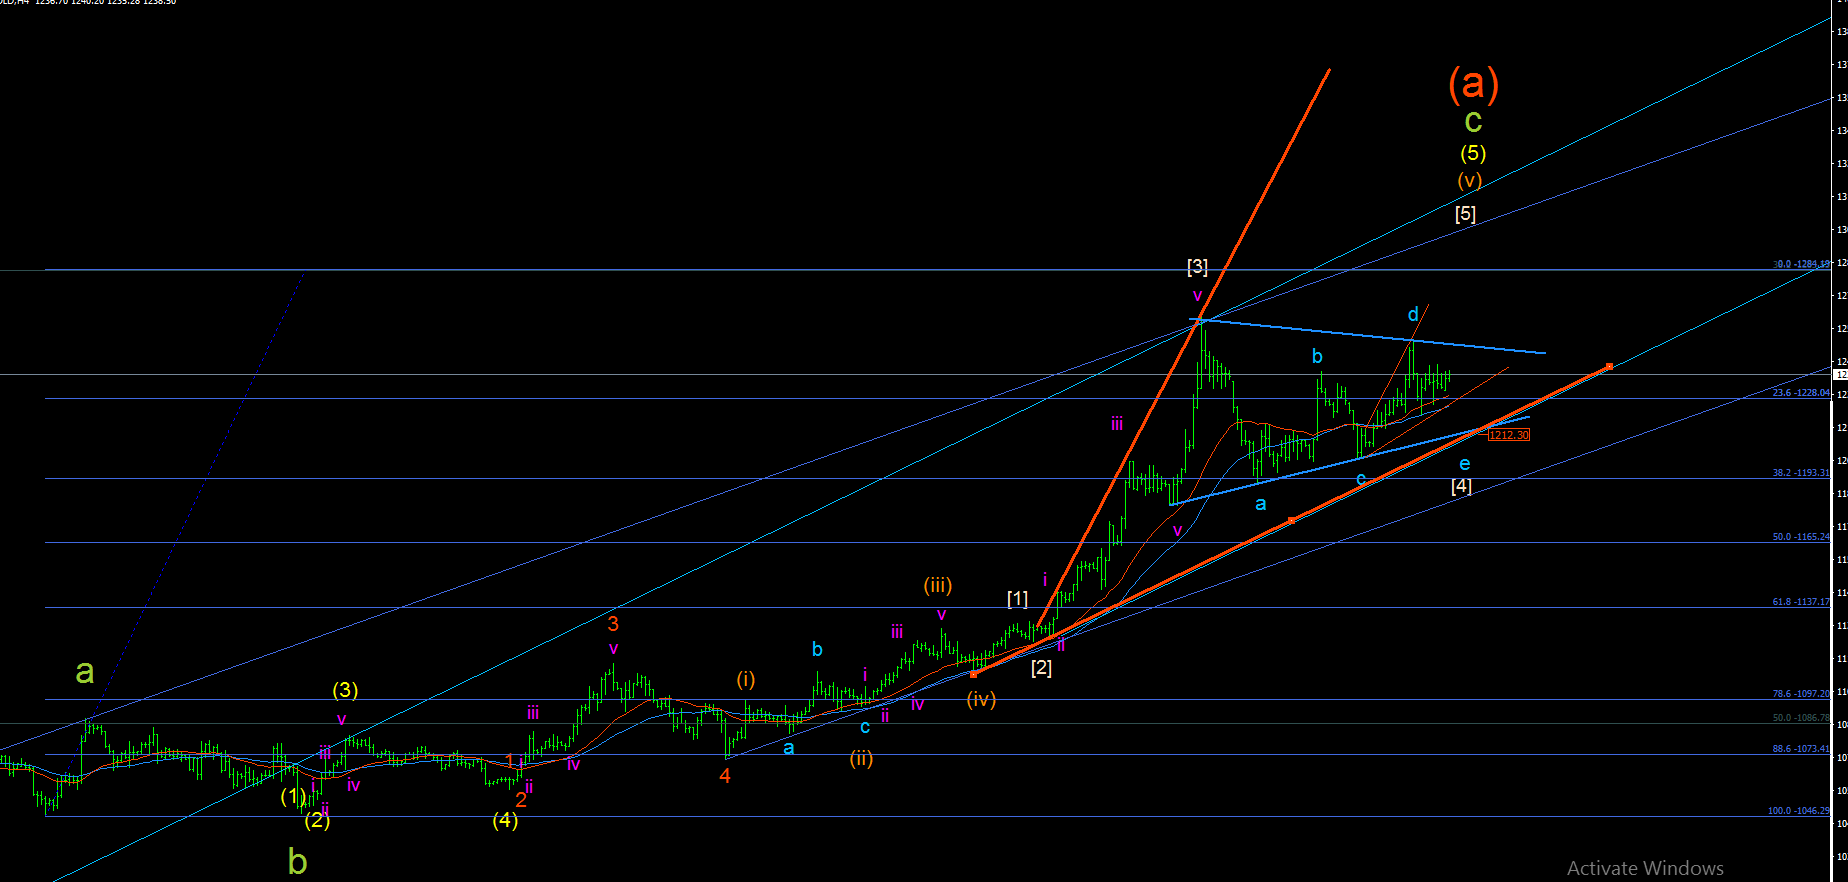Click the yellow (4) wave label
This screenshot has width=1848, height=882.
tap(505, 820)
